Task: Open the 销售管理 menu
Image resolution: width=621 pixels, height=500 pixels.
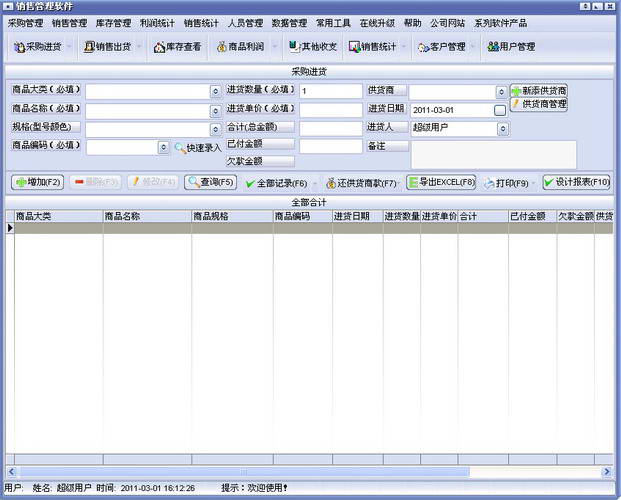Action: click(69, 23)
